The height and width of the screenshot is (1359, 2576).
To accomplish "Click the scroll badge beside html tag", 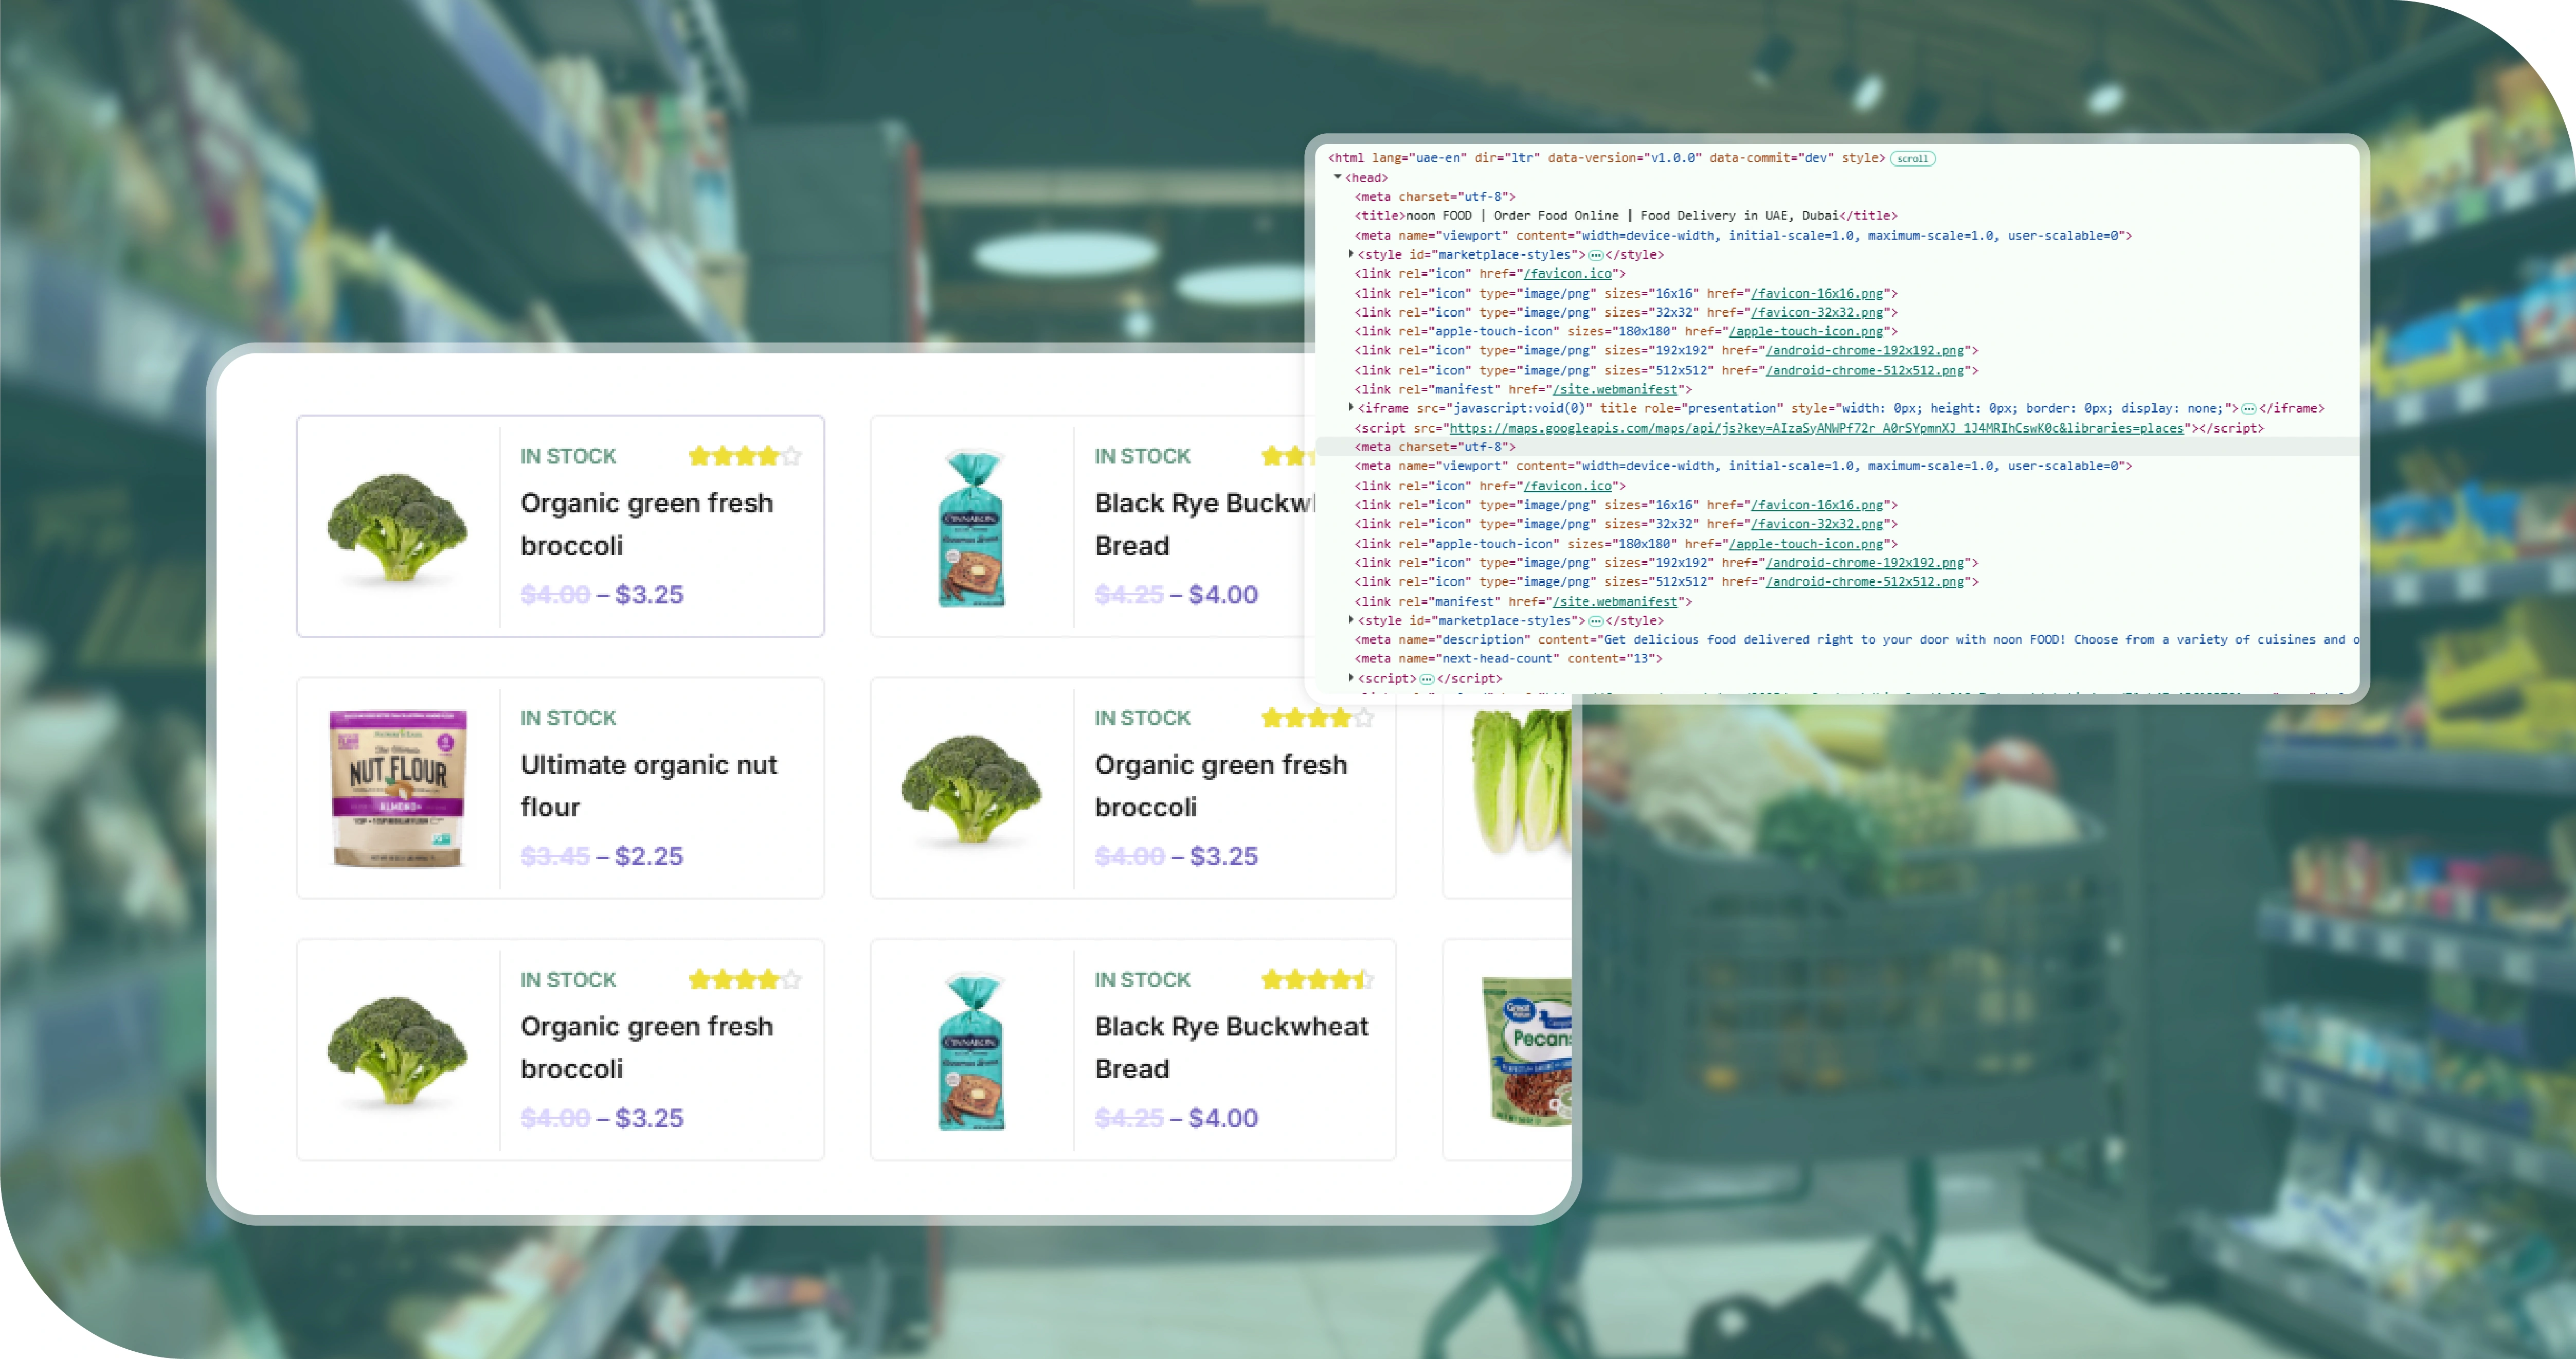I will pos(1912,159).
